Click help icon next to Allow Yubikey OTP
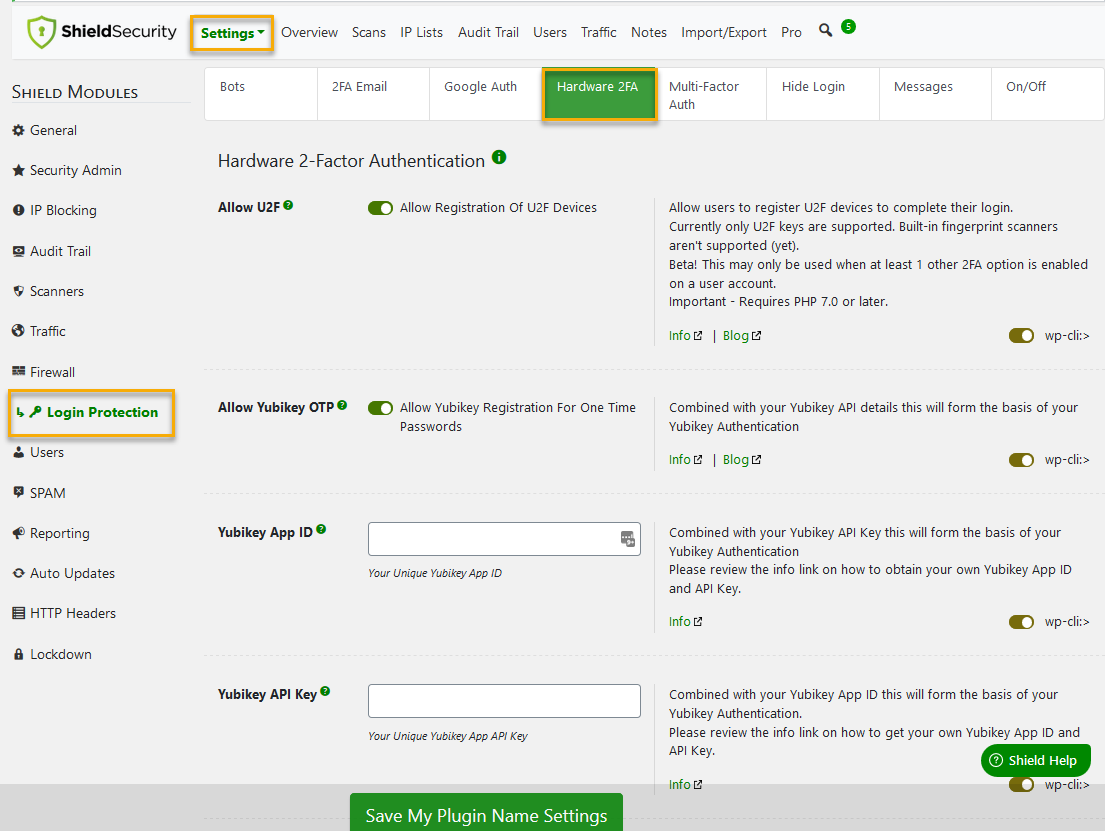Screen dimensions: 1105x831 click(x=342, y=405)
